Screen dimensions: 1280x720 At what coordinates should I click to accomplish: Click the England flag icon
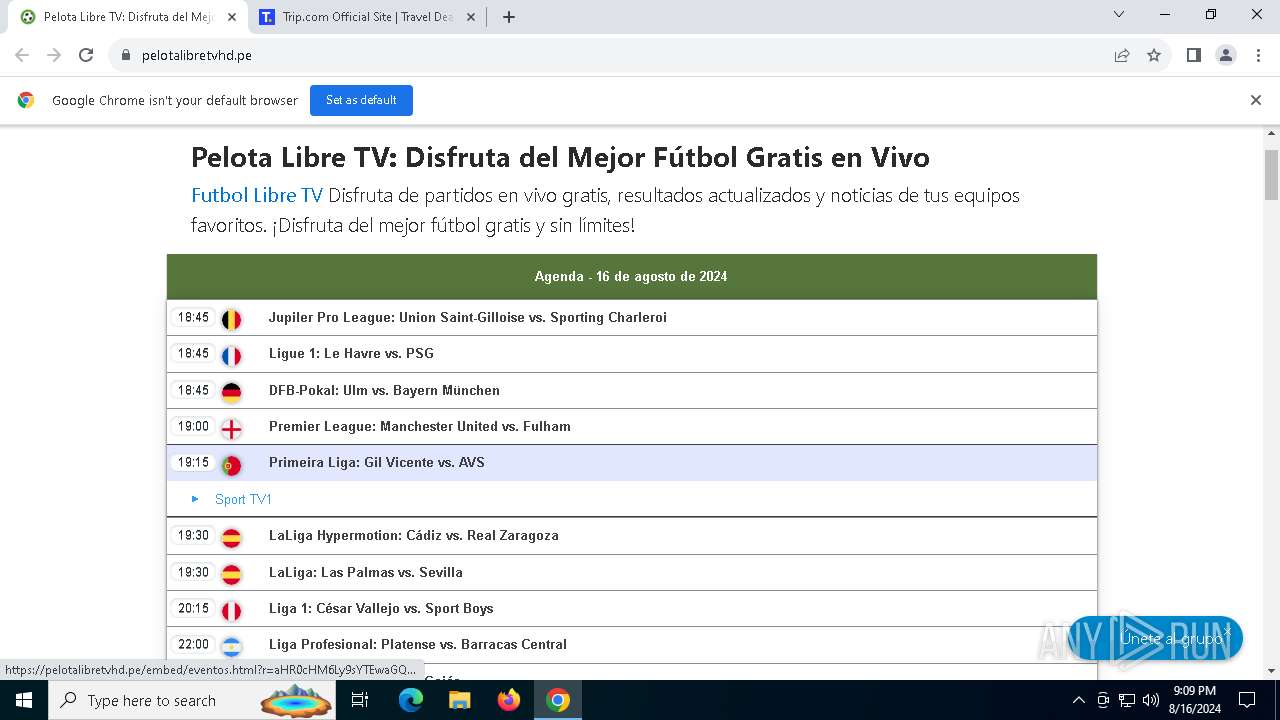231,428
